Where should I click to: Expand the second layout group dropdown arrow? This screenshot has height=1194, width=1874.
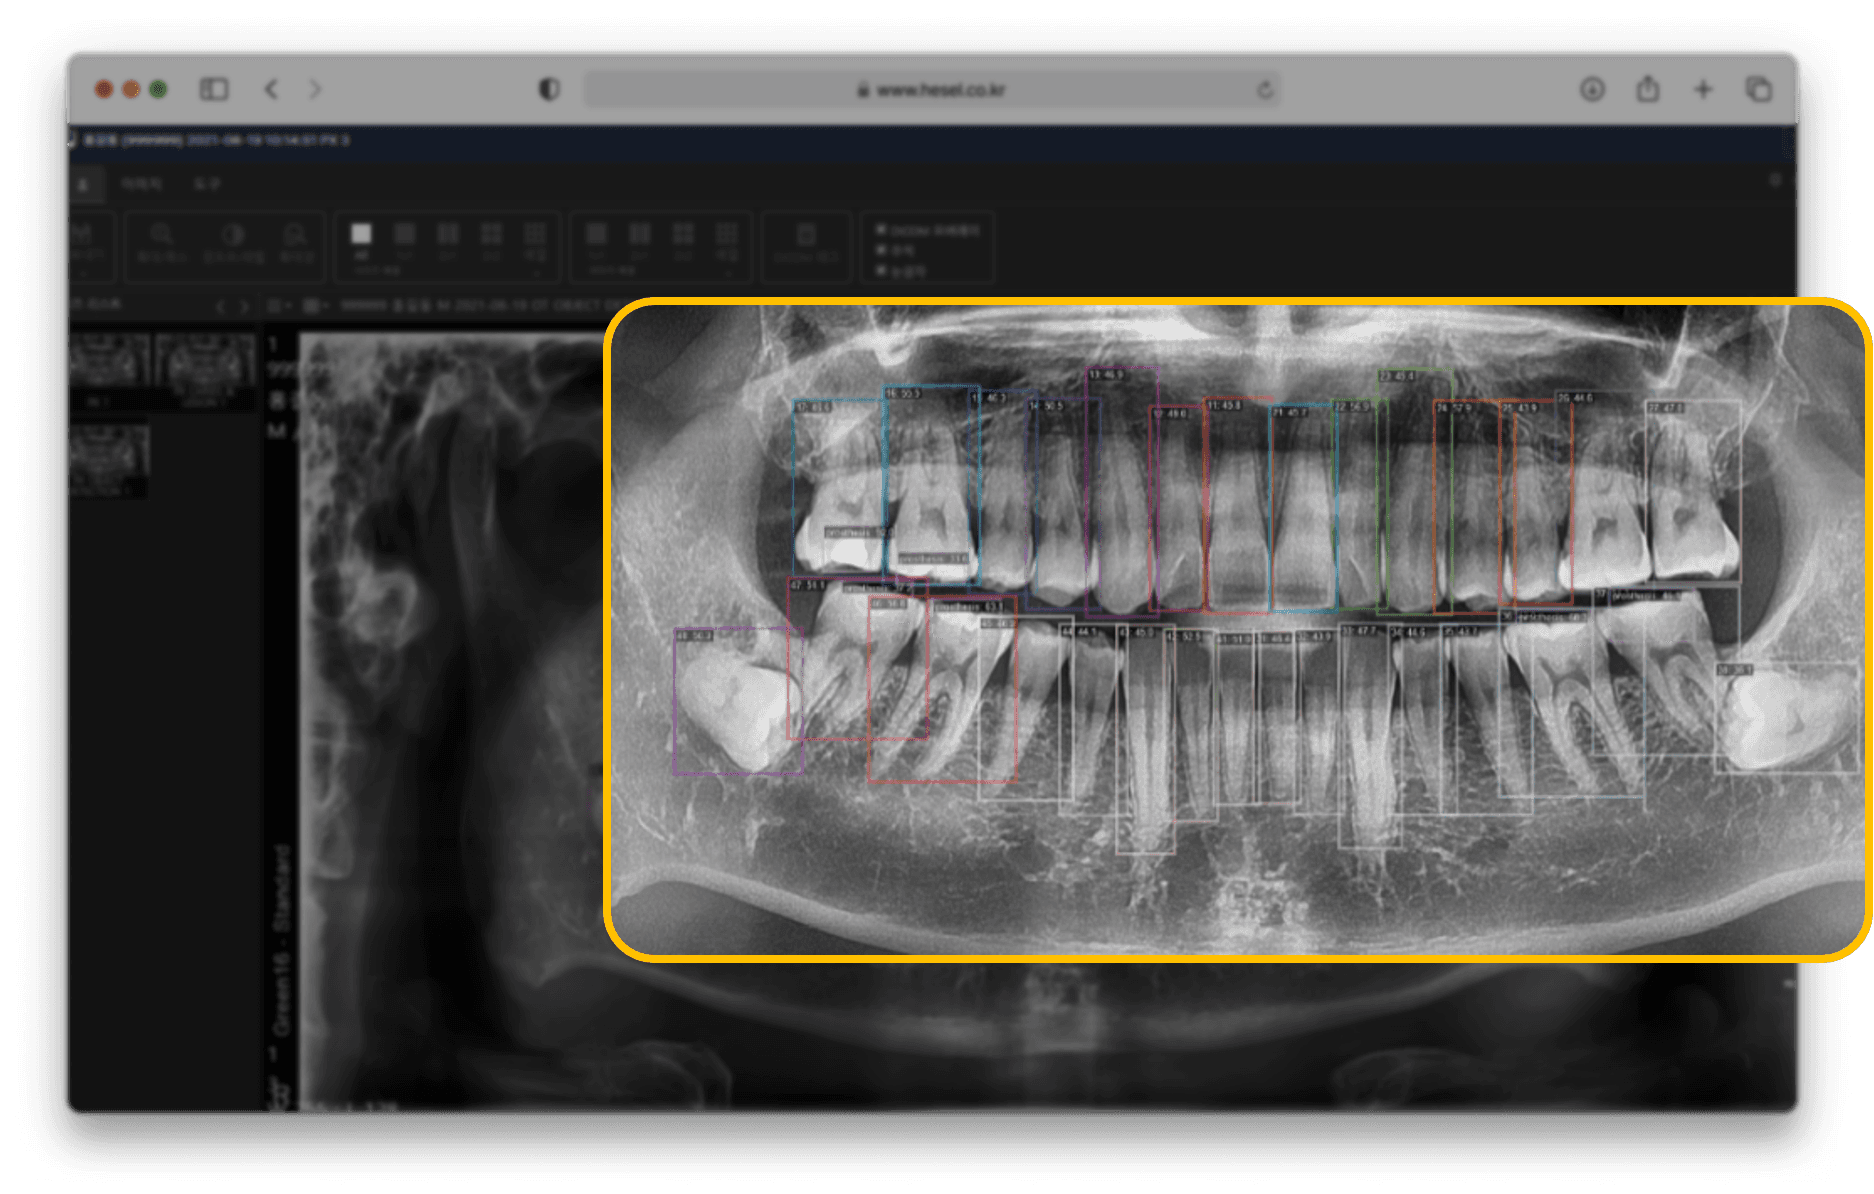coord(729,272)
